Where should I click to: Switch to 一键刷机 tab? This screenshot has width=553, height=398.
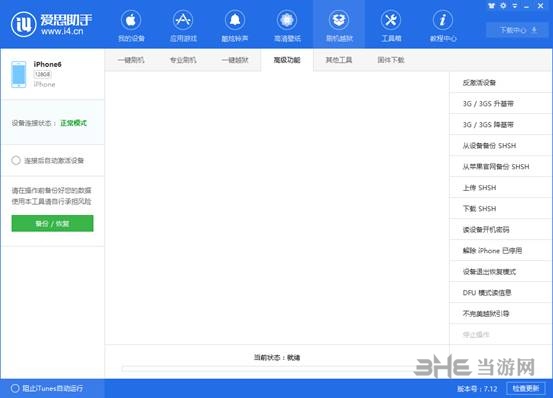pyautogui.click(x=131, y=60)
